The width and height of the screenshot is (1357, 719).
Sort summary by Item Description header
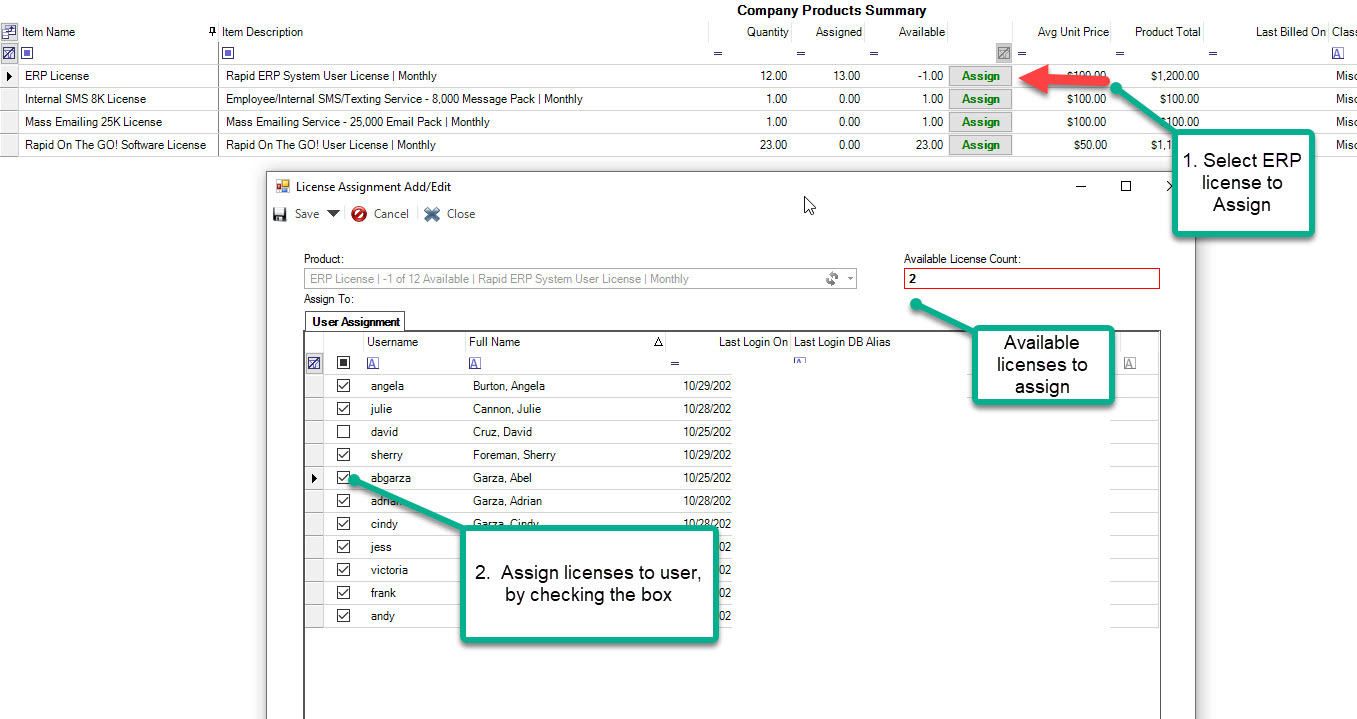(x=262, y=32)
